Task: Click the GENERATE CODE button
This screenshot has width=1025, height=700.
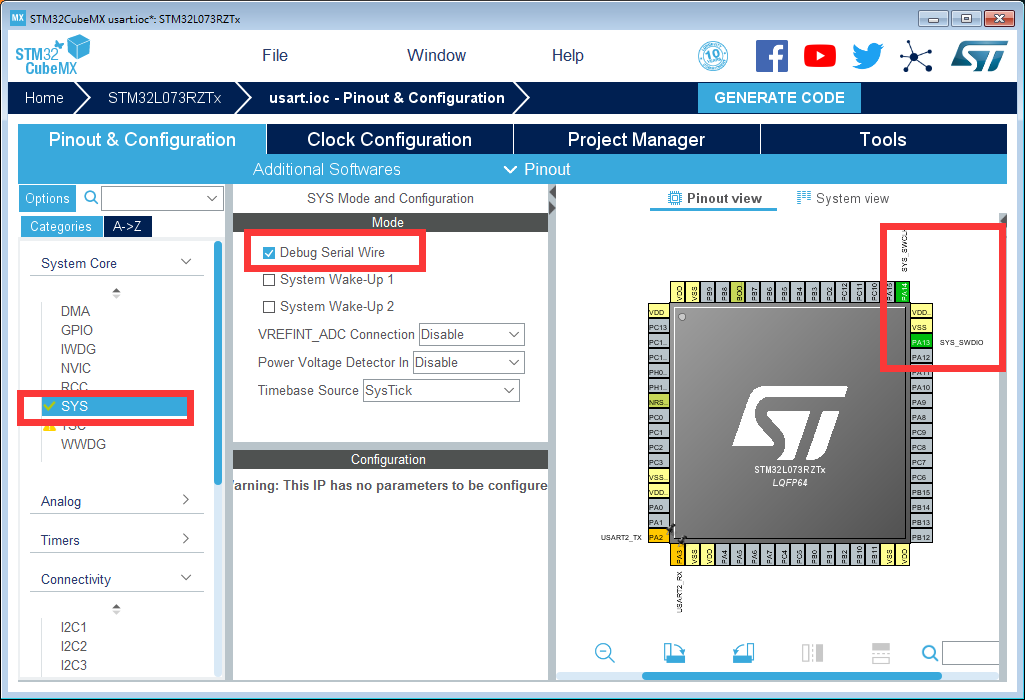Action: pos(779,98)
